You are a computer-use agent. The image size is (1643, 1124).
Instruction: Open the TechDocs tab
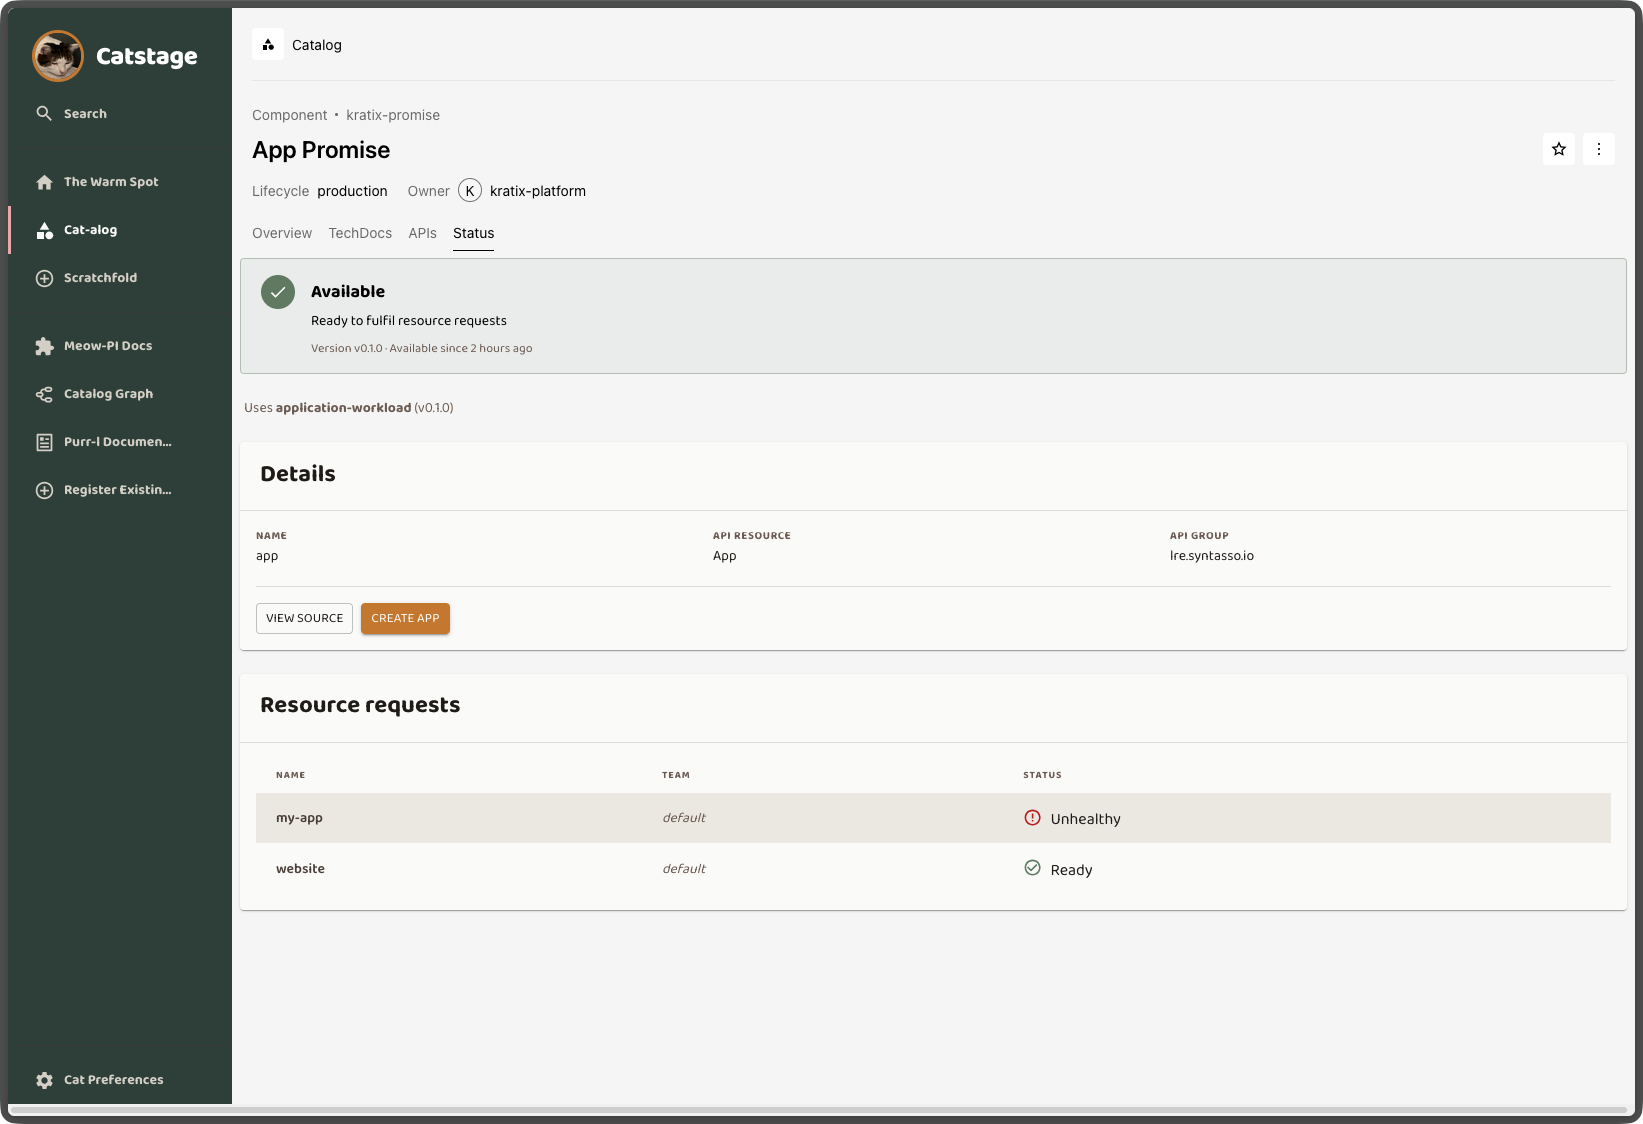pos(360,233)
